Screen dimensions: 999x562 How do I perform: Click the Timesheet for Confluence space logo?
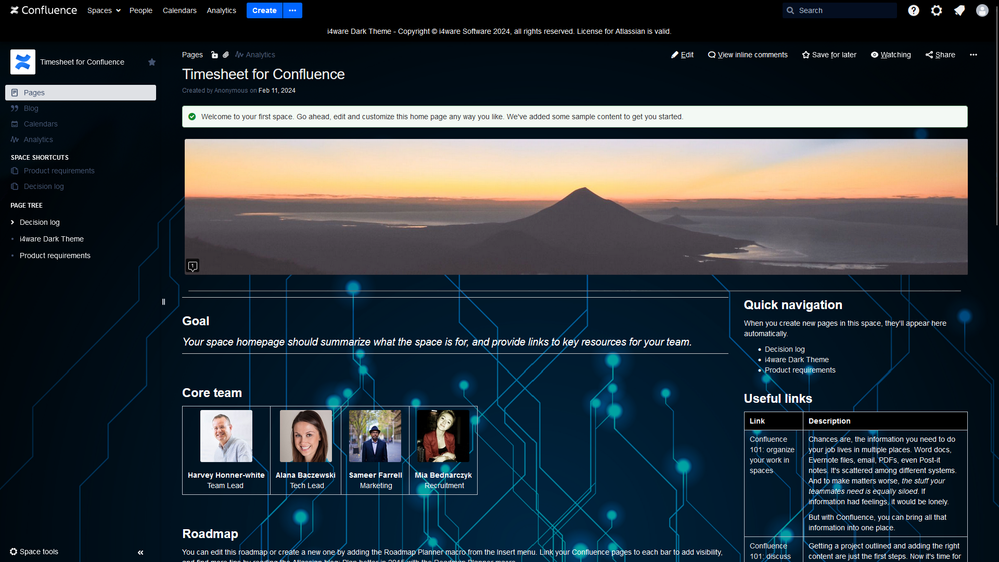pos(23,62)
